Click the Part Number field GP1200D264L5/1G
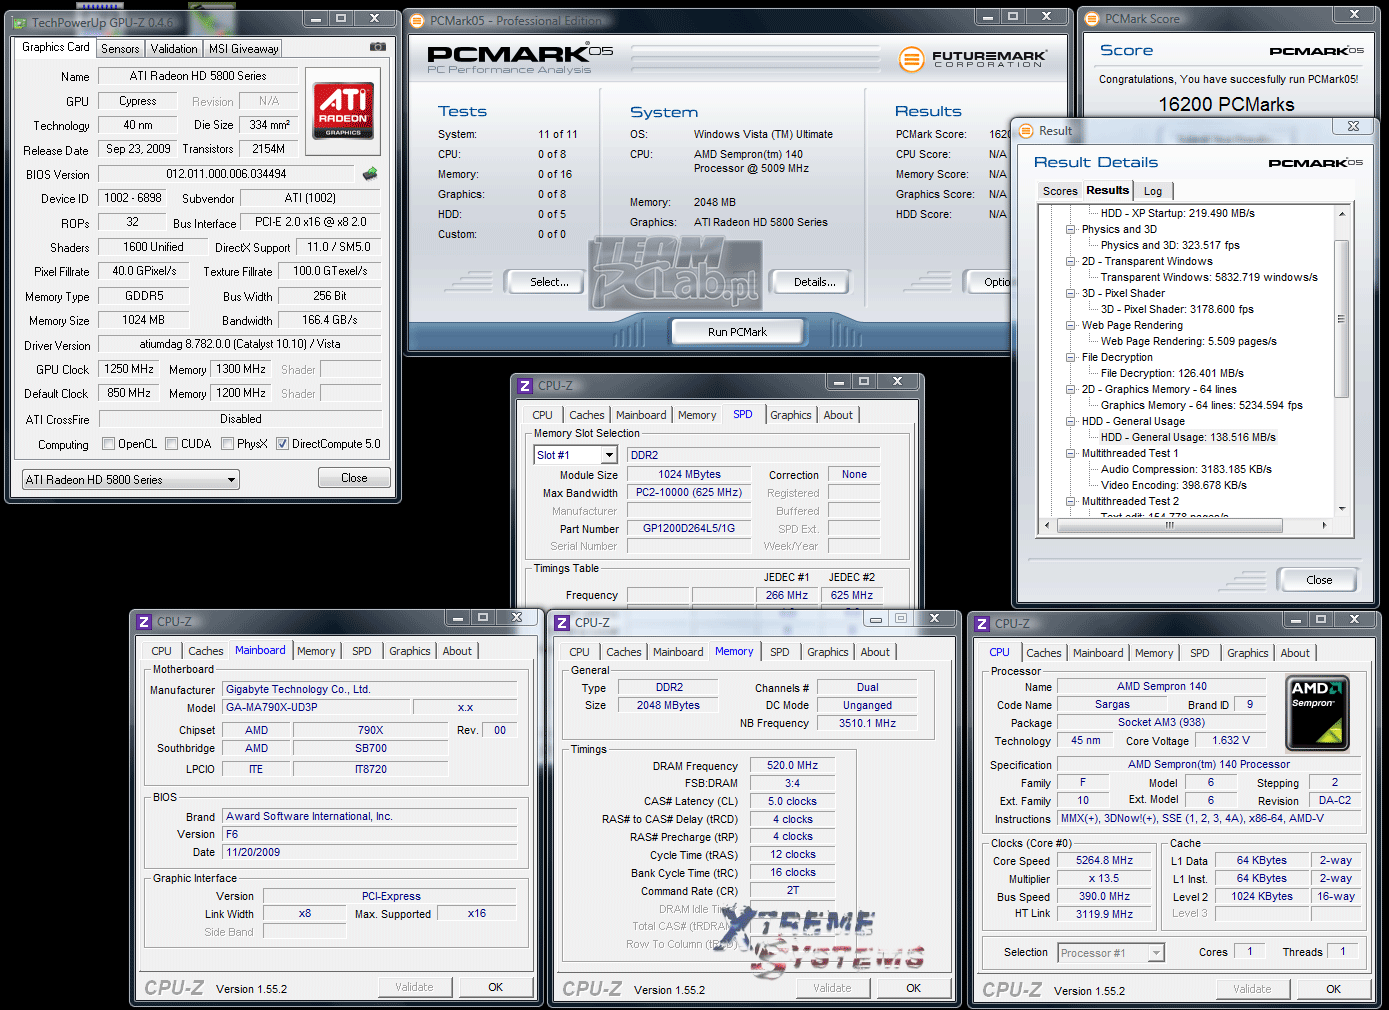Image resolution: width=1389 pixels, height=1010 pixels. (x=689, y=528)
